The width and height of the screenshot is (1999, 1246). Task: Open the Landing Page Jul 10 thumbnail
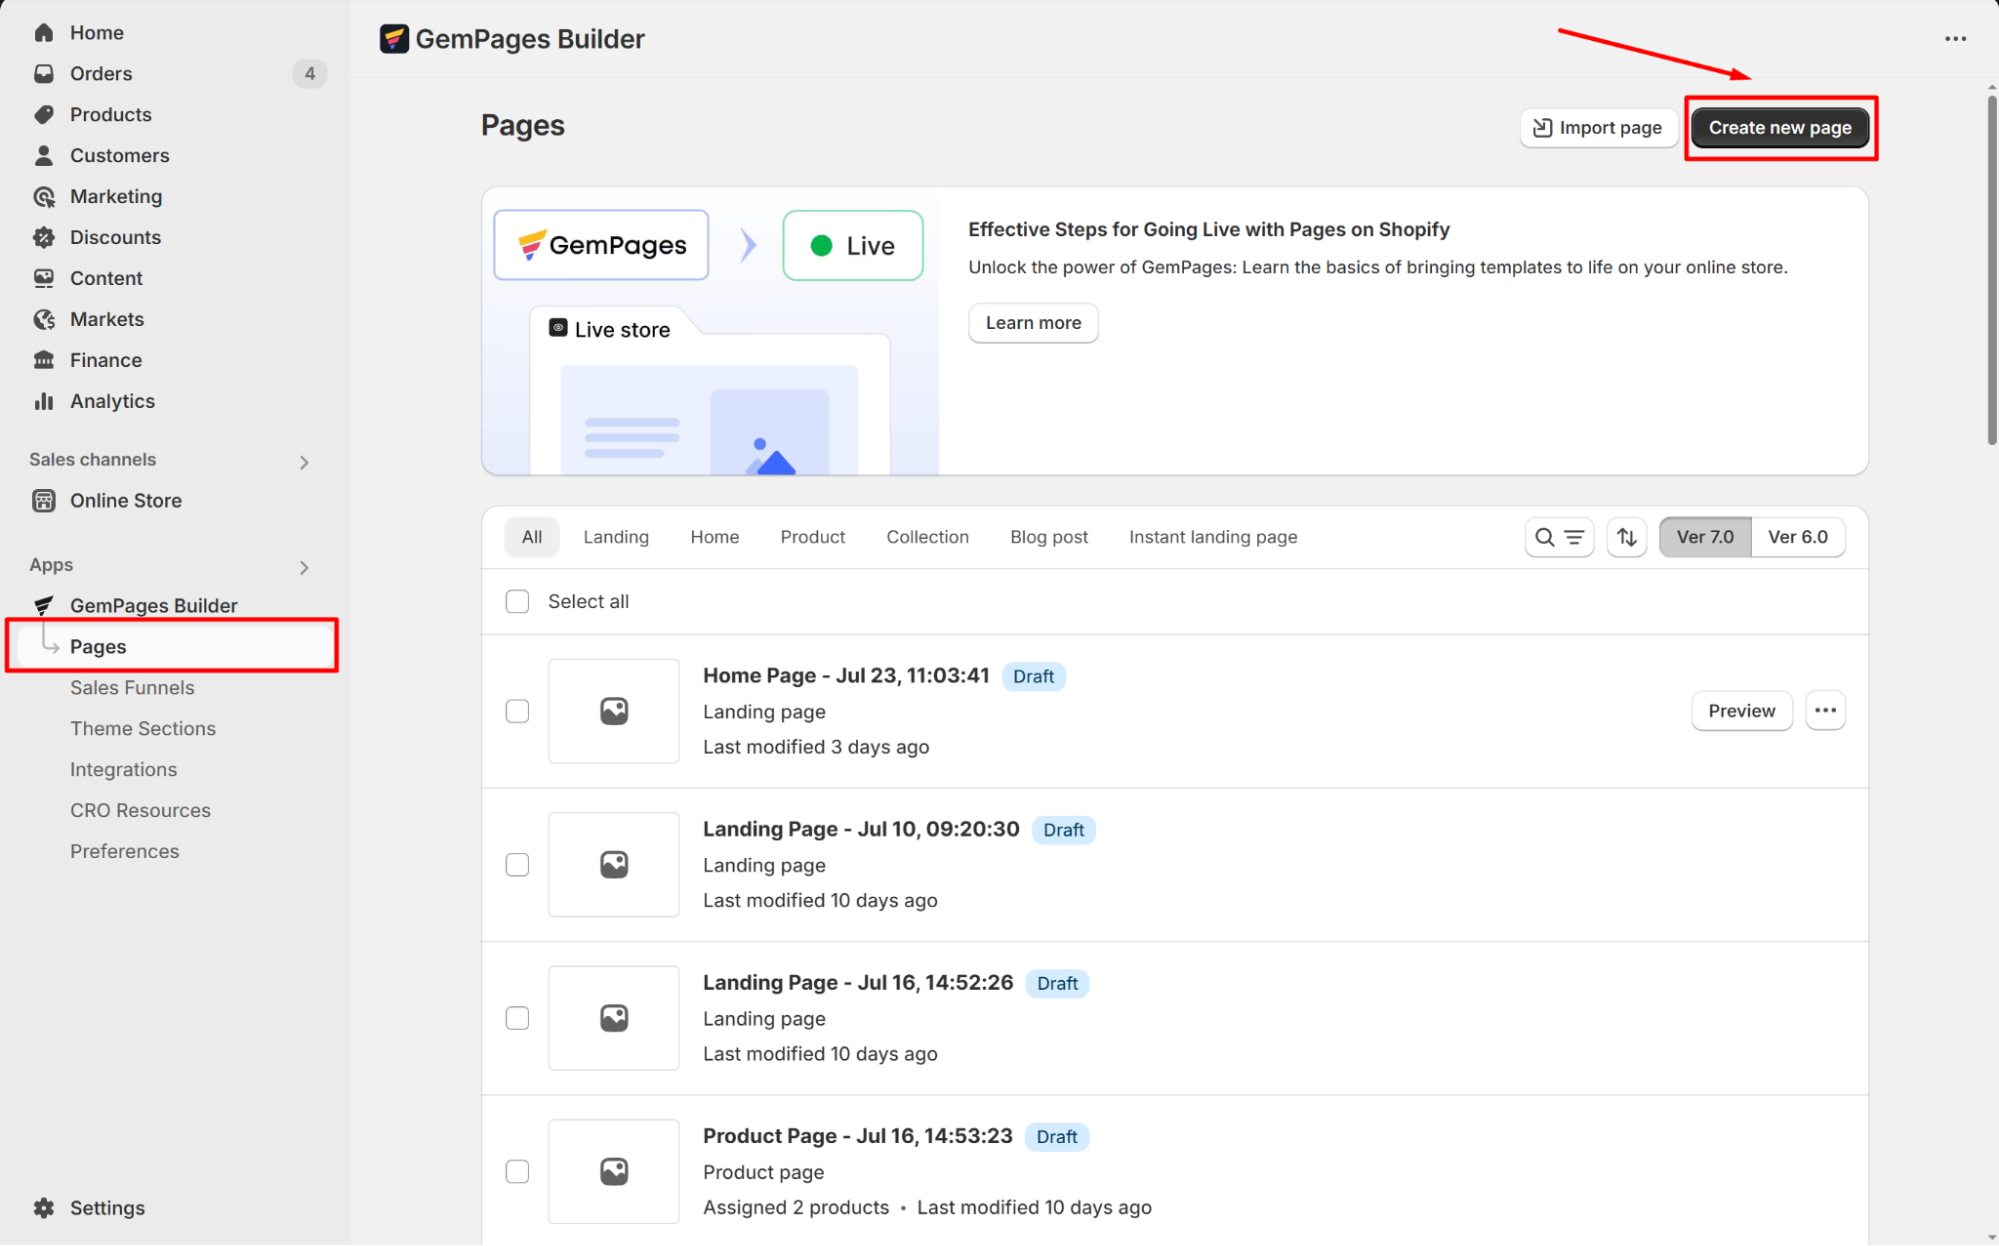[x=613, y=864]
